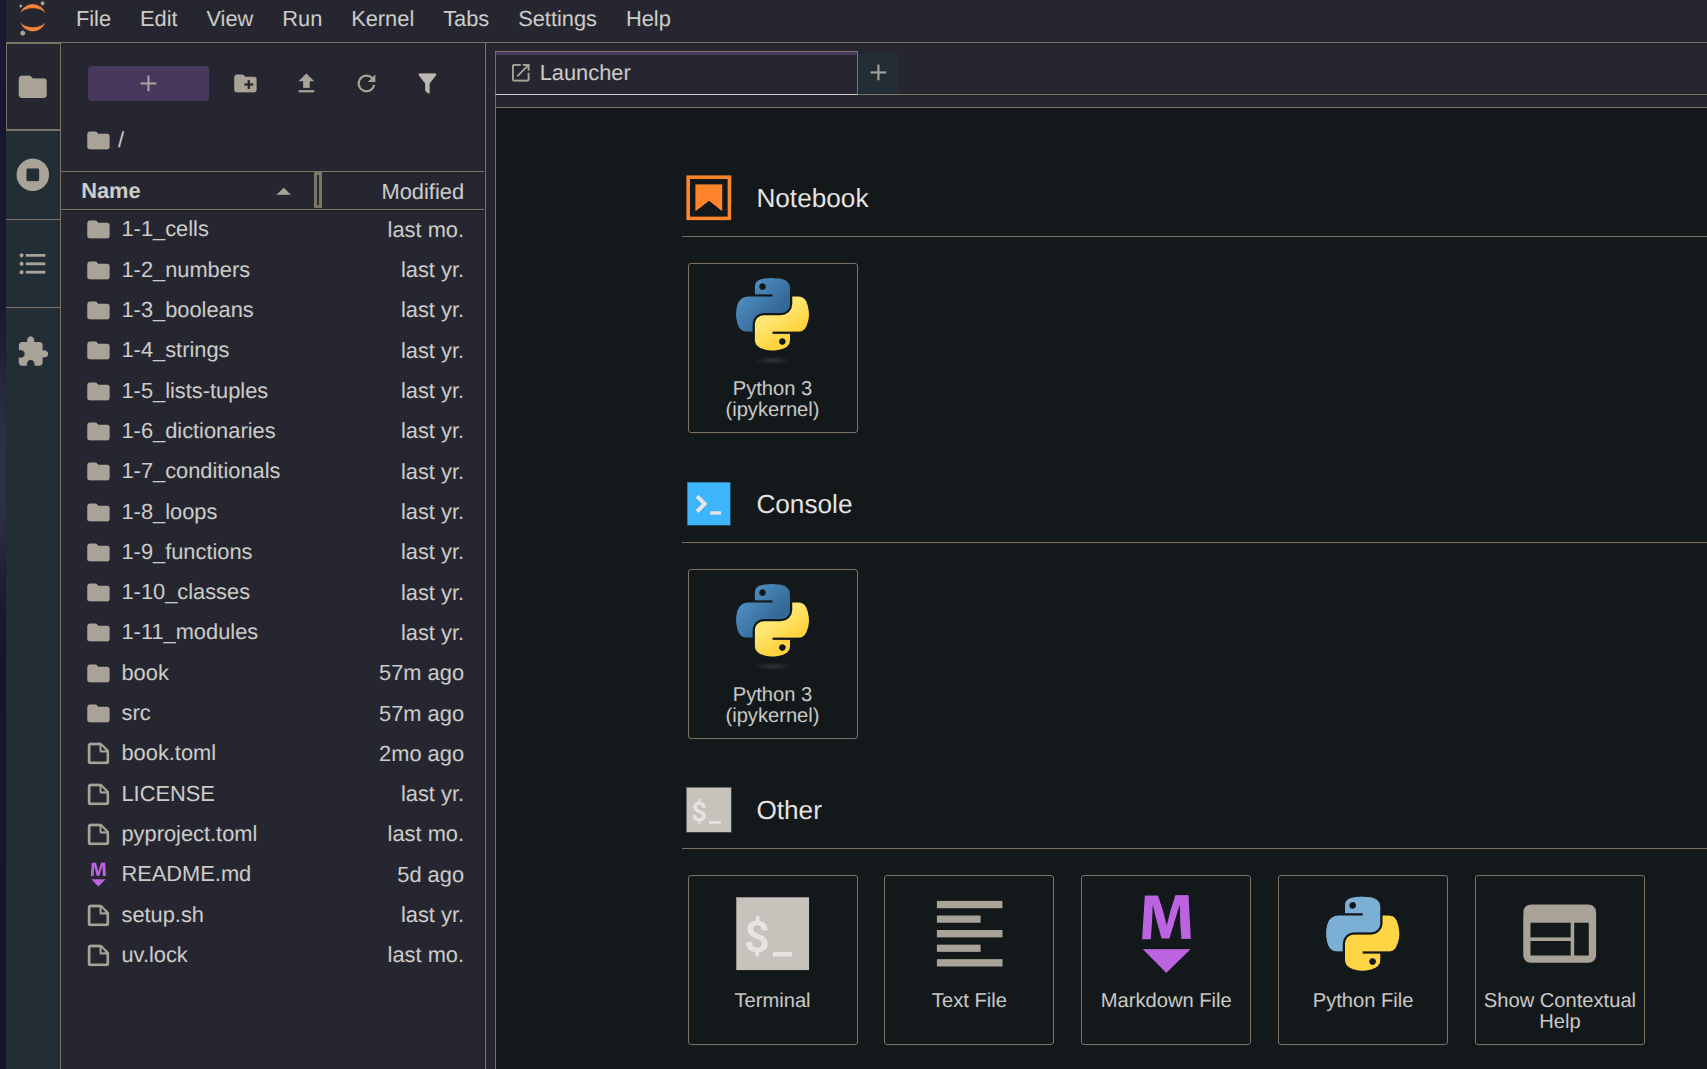The image size is (1707, 1069).
Task: Sort files by Name column arrow
Action: (x=284, y=191)
